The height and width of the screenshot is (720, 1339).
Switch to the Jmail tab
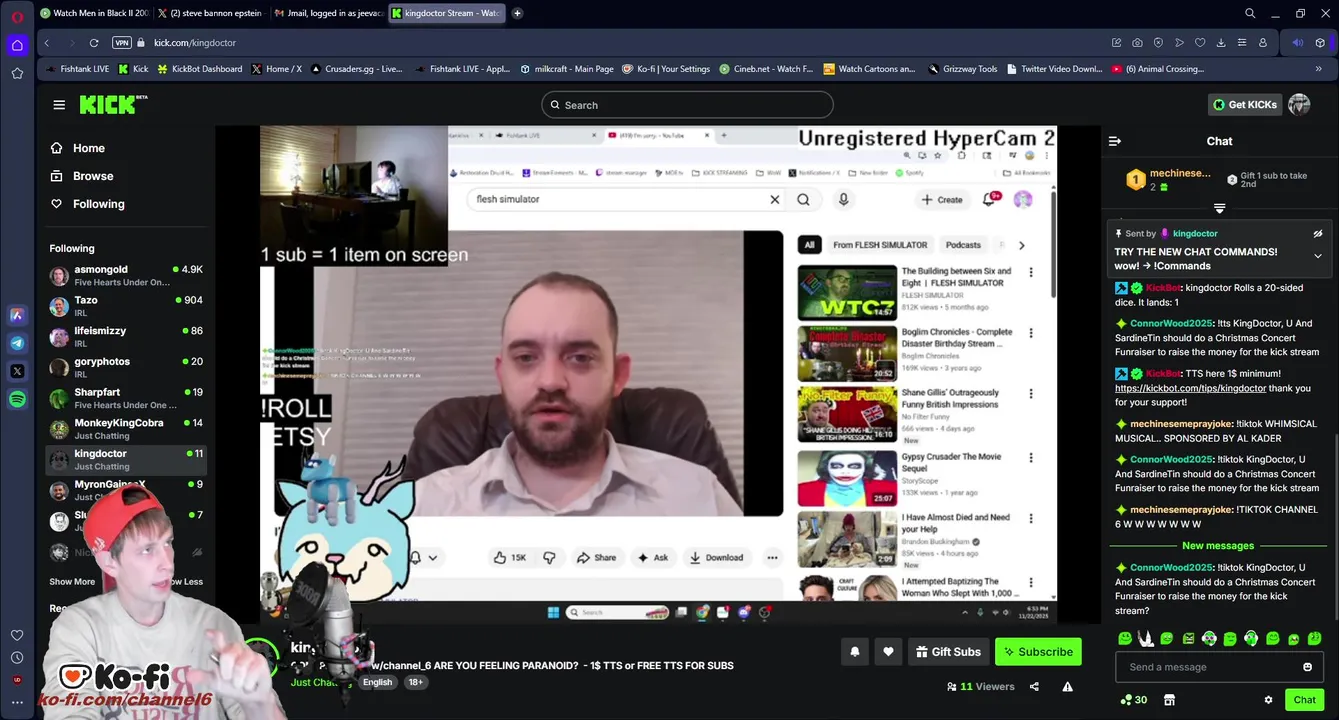click(x=328, y=13)
